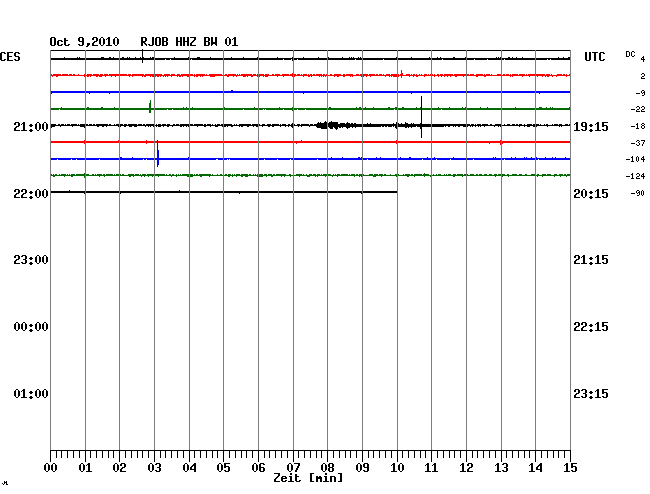Click the DC offset value '-22'
Image resolution: width=650 pixels, height=494 pixels.
pos(638,109)
